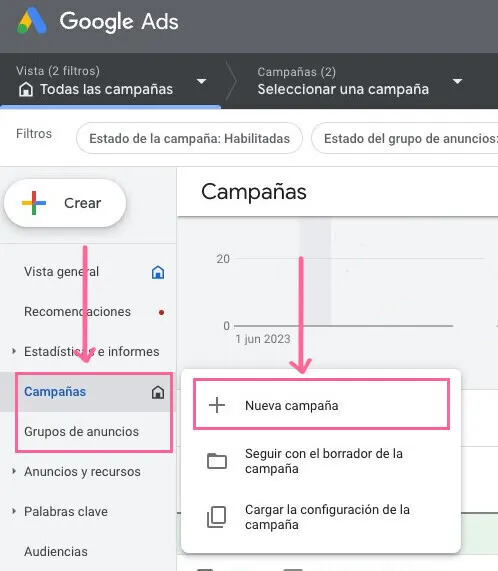This screenshot has width=498, height=571.
Task: Click the 1 jun 2023 chart date label
Action: click(x=263, y=339)
